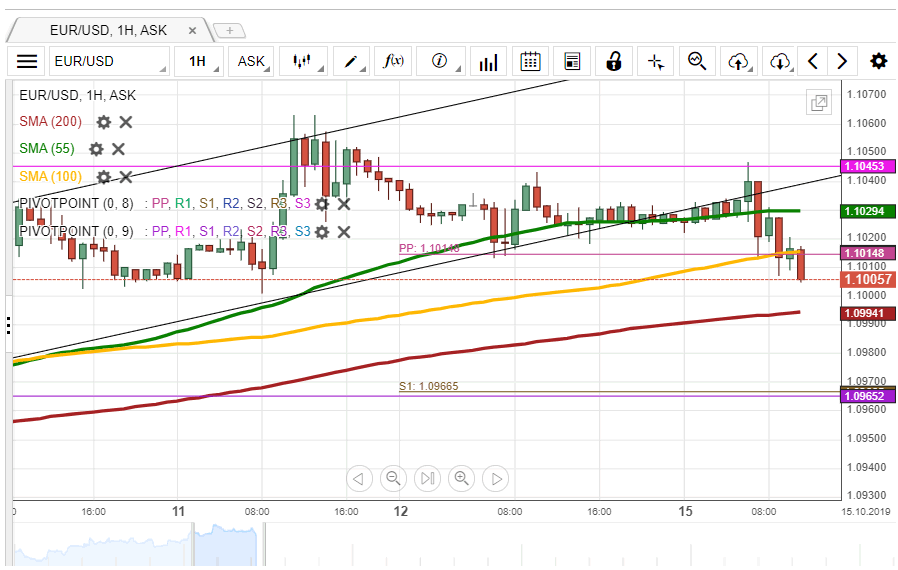Add a new chart tab
The image size is (898, 570).
pos(228,31)
